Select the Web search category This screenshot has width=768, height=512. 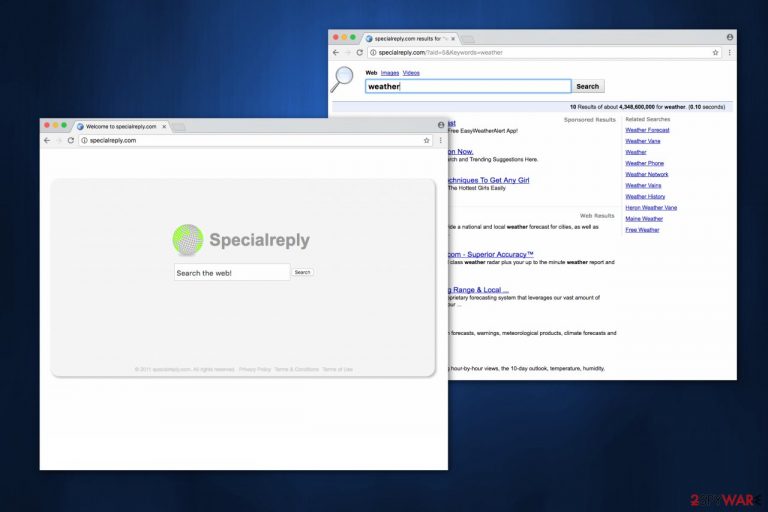click(x=371, y=73)
